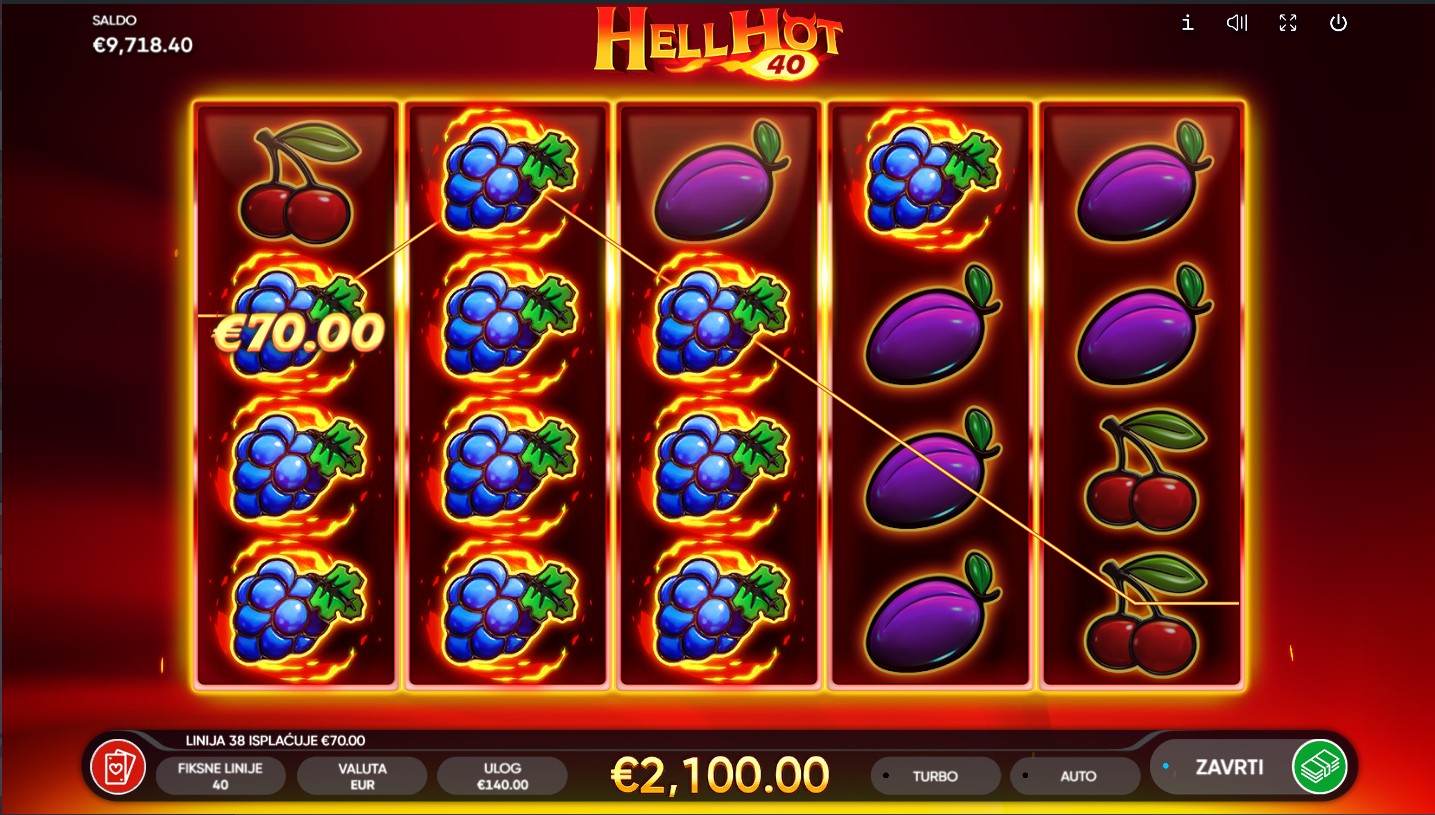Click the green cash collect icon

[1320, 767]
